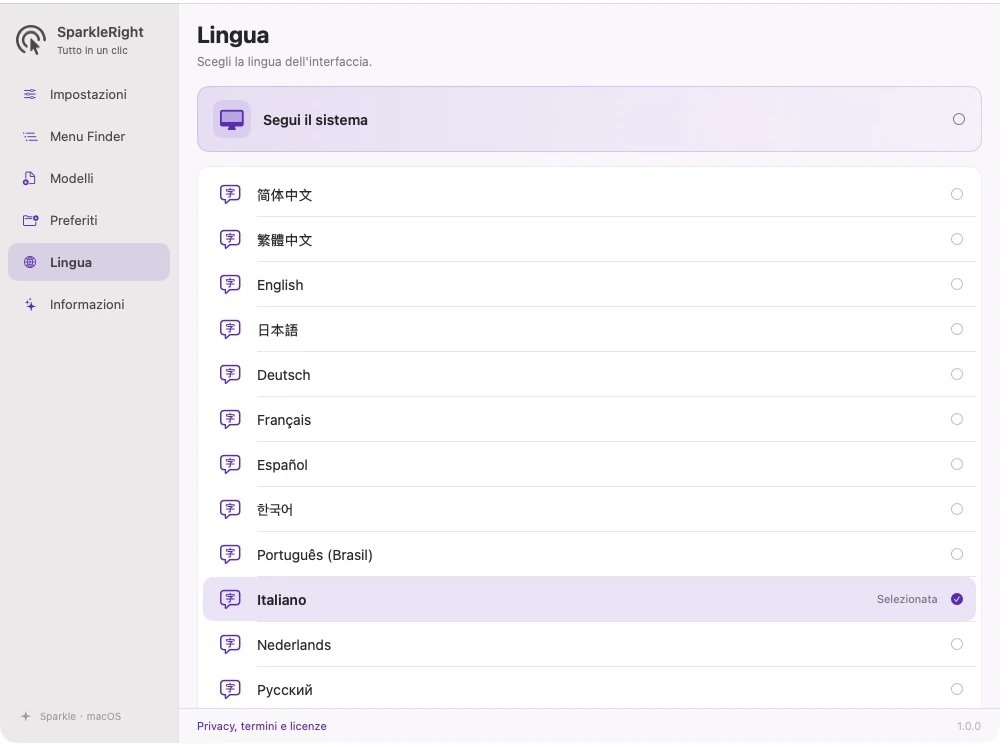Go to the Preferiti section
This screenshot has height=747, width=1008.
(x=89, y=220)
